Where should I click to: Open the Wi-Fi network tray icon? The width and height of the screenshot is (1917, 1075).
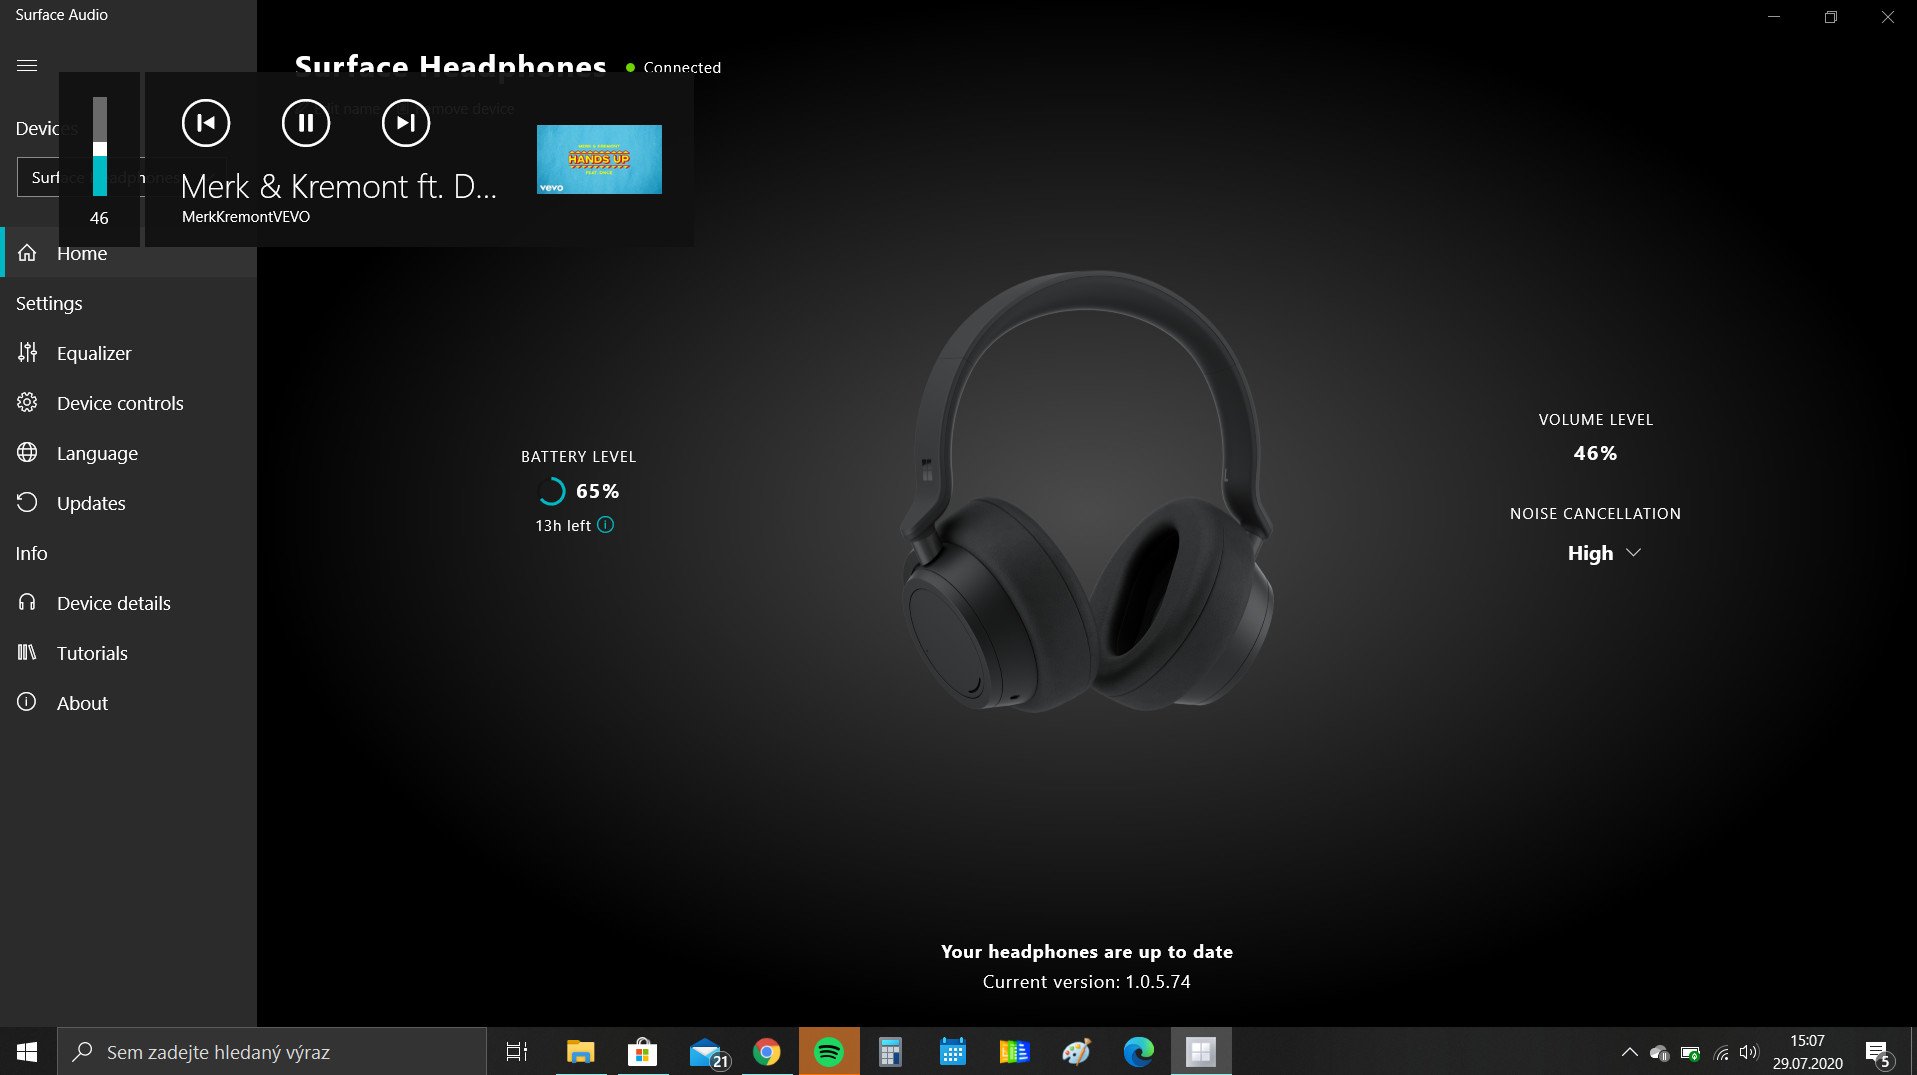point(1721,1052)
